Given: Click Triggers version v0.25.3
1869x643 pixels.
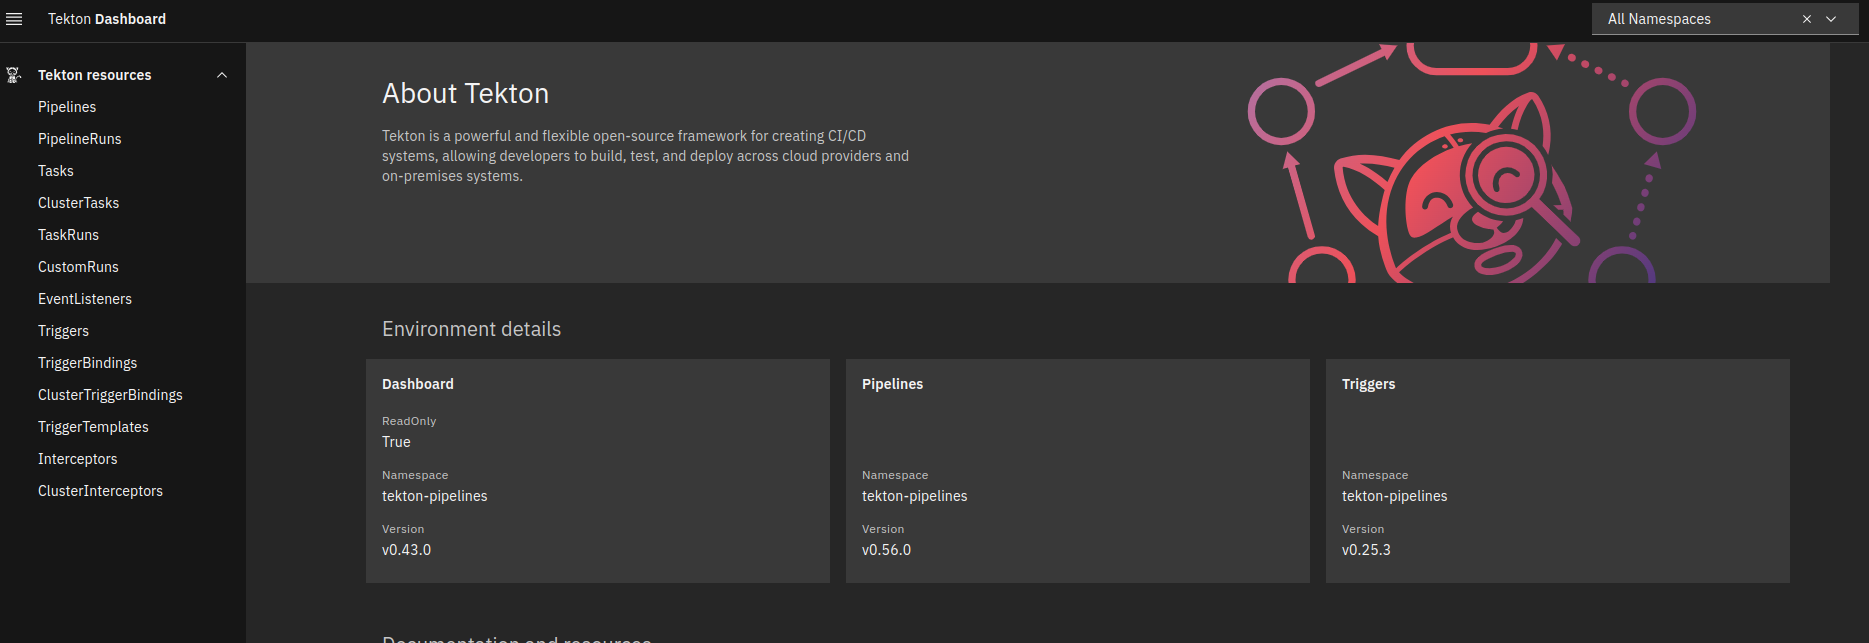Looking at the screenshot, I should point(1366,550).
